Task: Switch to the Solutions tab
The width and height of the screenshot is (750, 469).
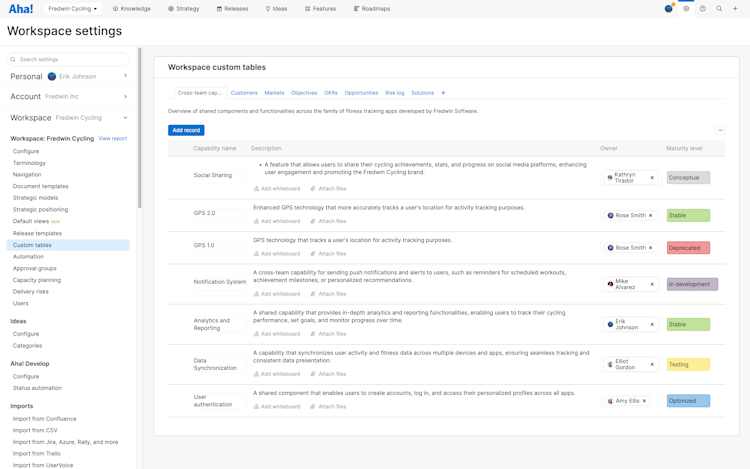Action: pos(422,93)
